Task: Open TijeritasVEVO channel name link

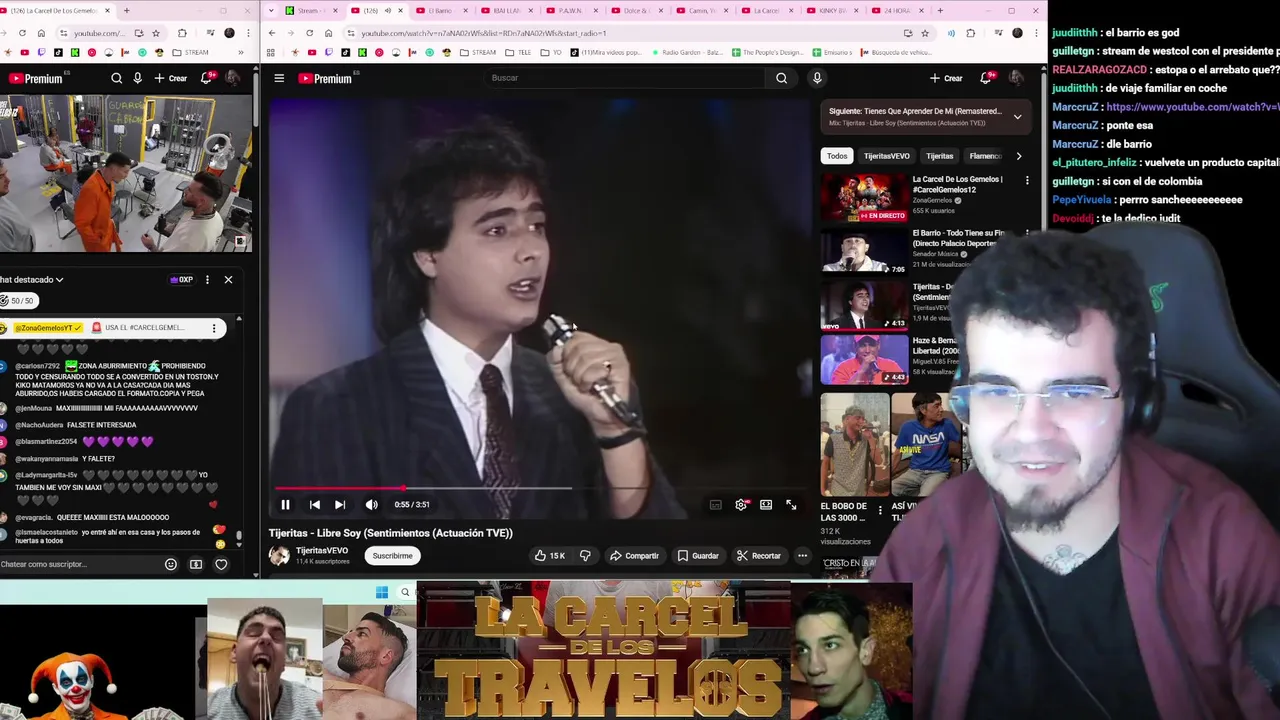Action: coord(322,550)
